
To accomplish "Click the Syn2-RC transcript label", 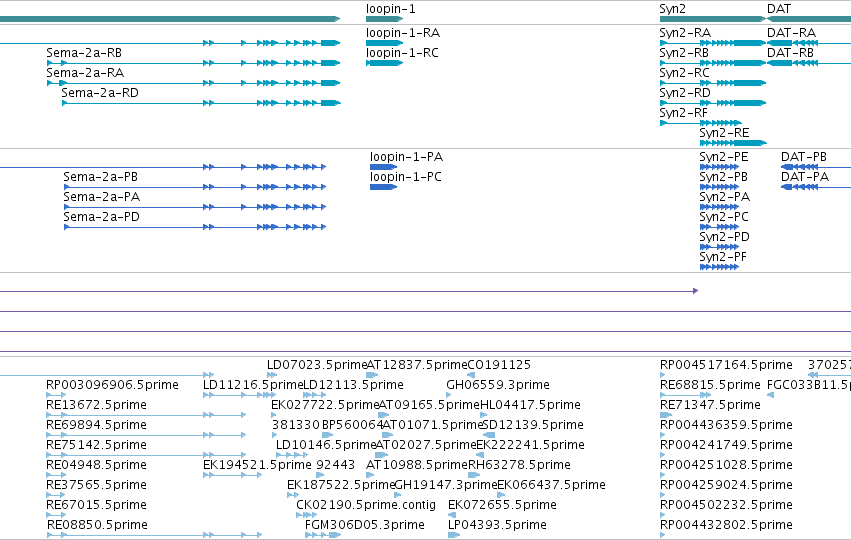I will click(684, 73).
